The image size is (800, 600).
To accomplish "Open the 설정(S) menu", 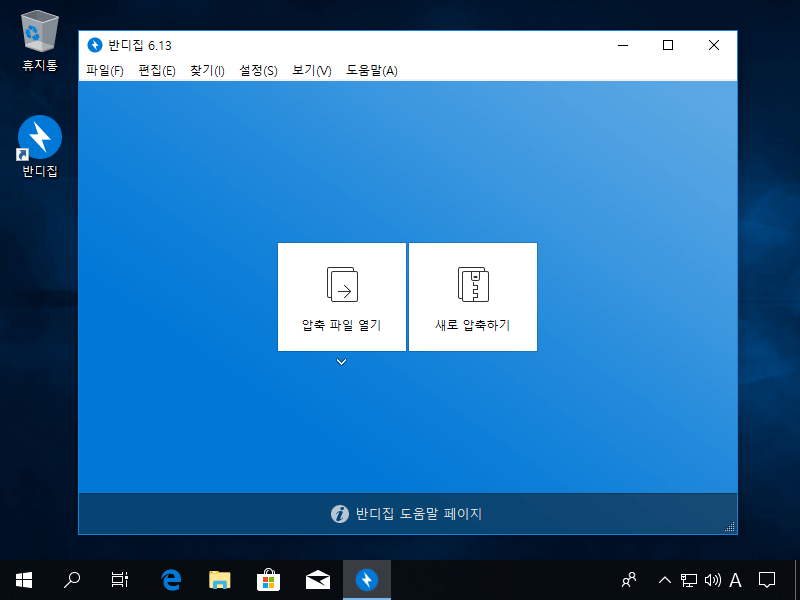I will click(258, 71).
